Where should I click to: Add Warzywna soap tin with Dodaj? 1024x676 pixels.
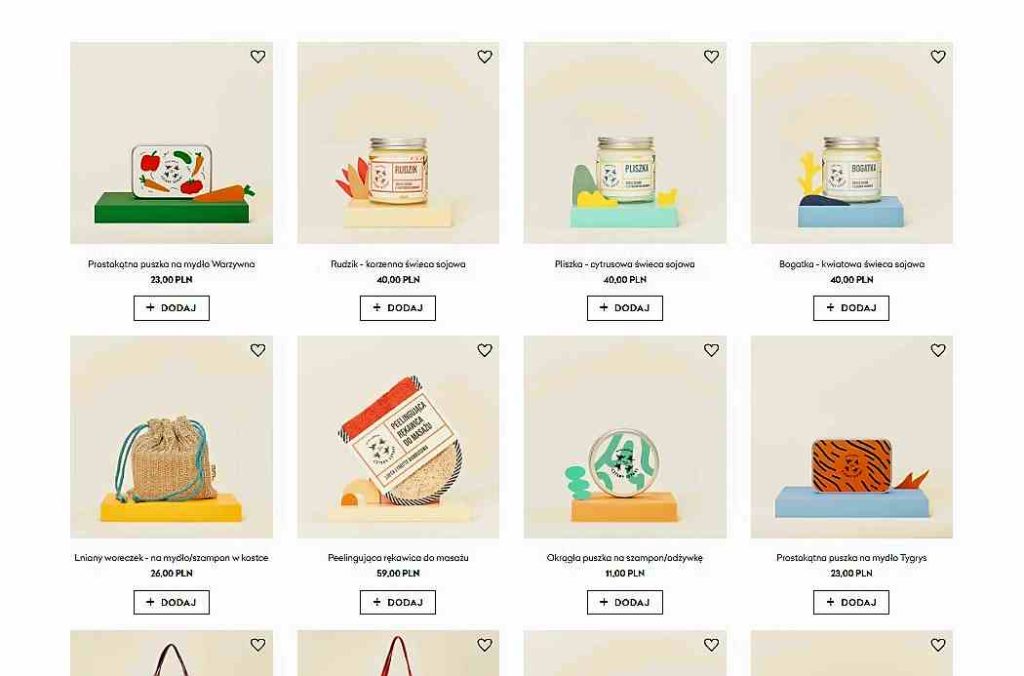tap(172, 308)
